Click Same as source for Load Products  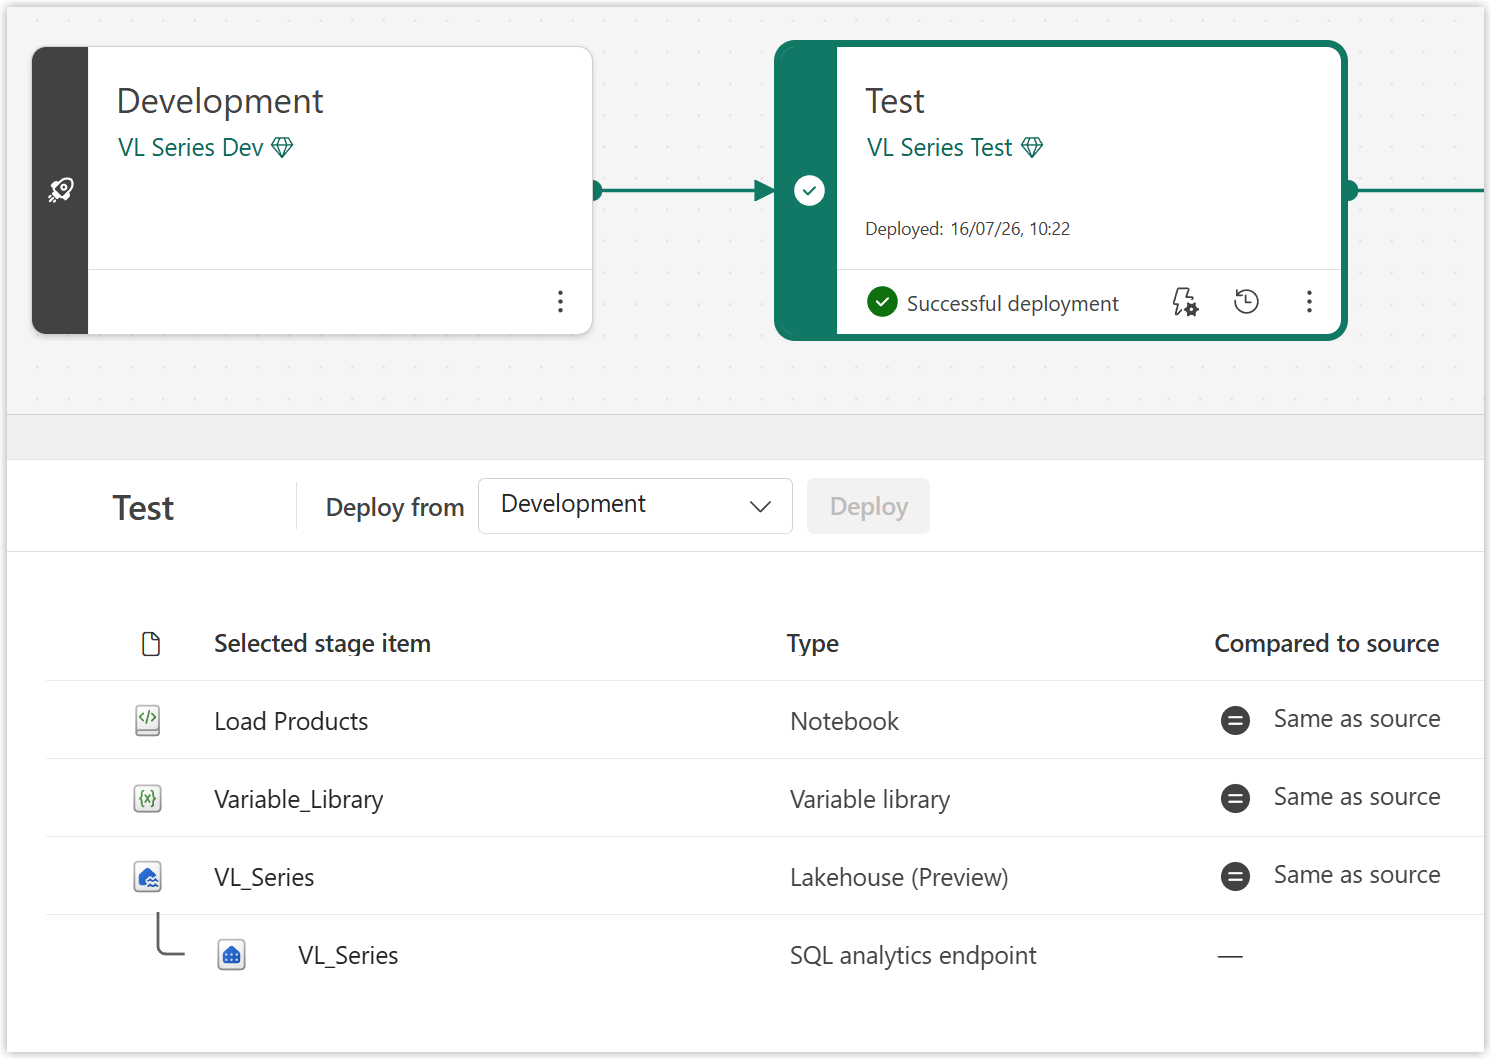[1357, 719]
